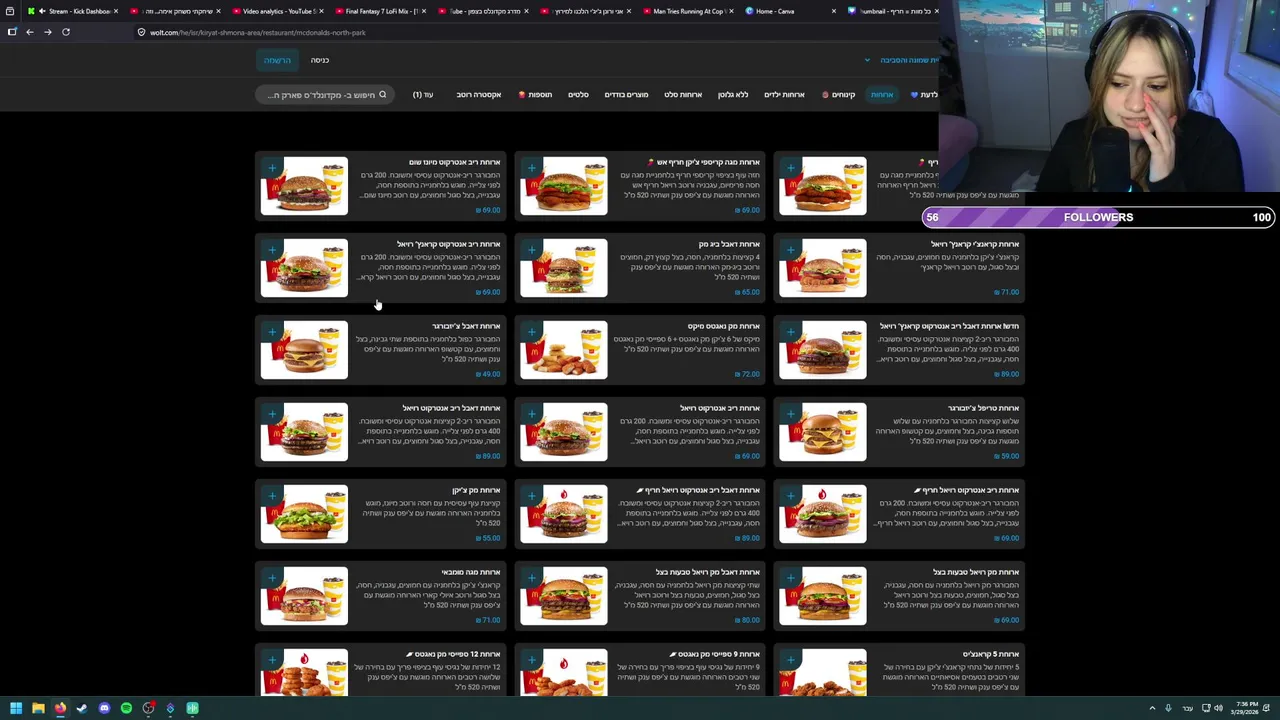Open Steam from the taskbar
This screenshot has width=1280, height=720.
coord(82,708)
